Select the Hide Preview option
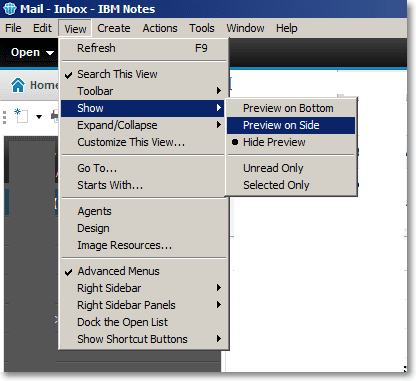Image resolution: width=416 pixels, height=381 pixels. click(291, 142)
